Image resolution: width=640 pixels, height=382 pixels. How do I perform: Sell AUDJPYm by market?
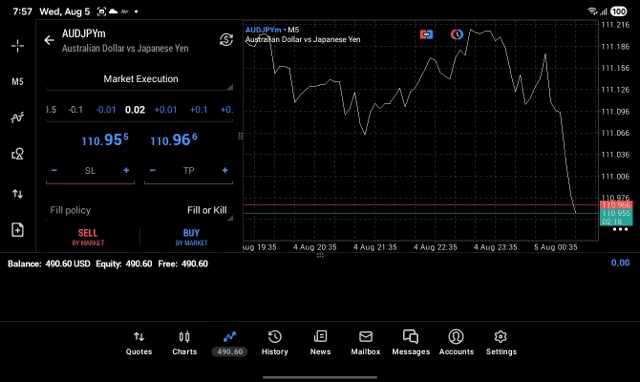(88, 237)
